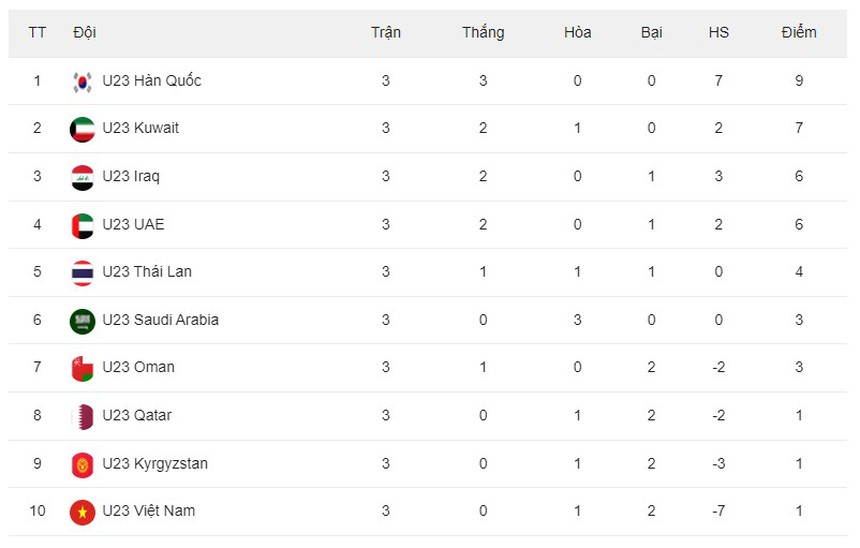Click the Đội column header
860x548 pixels.
(85, 32)
